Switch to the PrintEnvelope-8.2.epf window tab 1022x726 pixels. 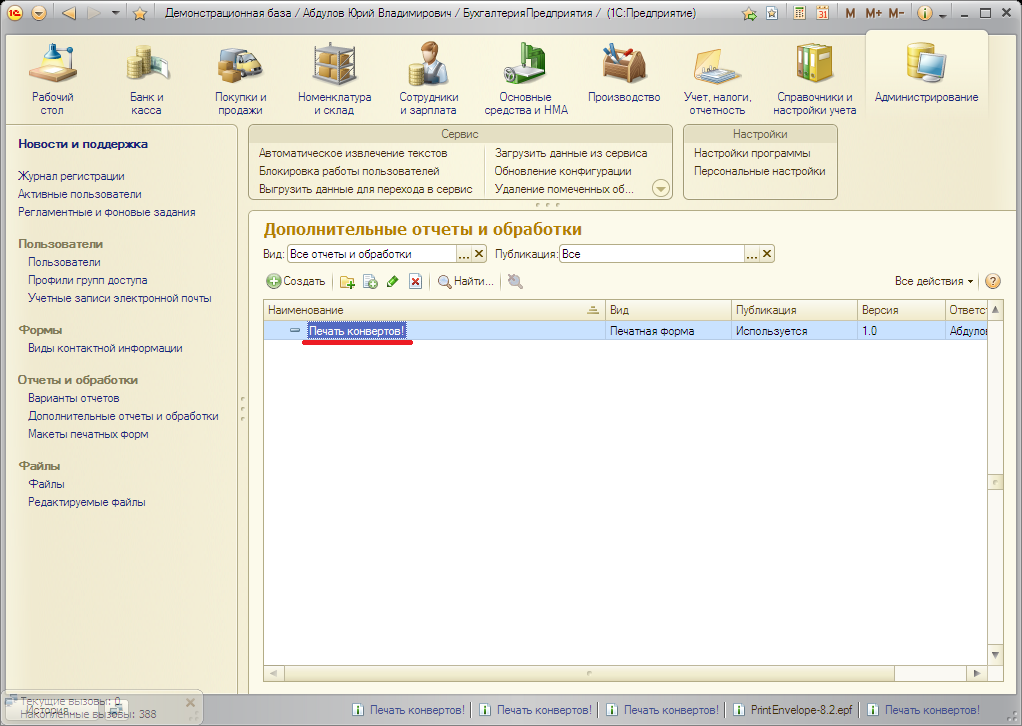coord(795,710)
